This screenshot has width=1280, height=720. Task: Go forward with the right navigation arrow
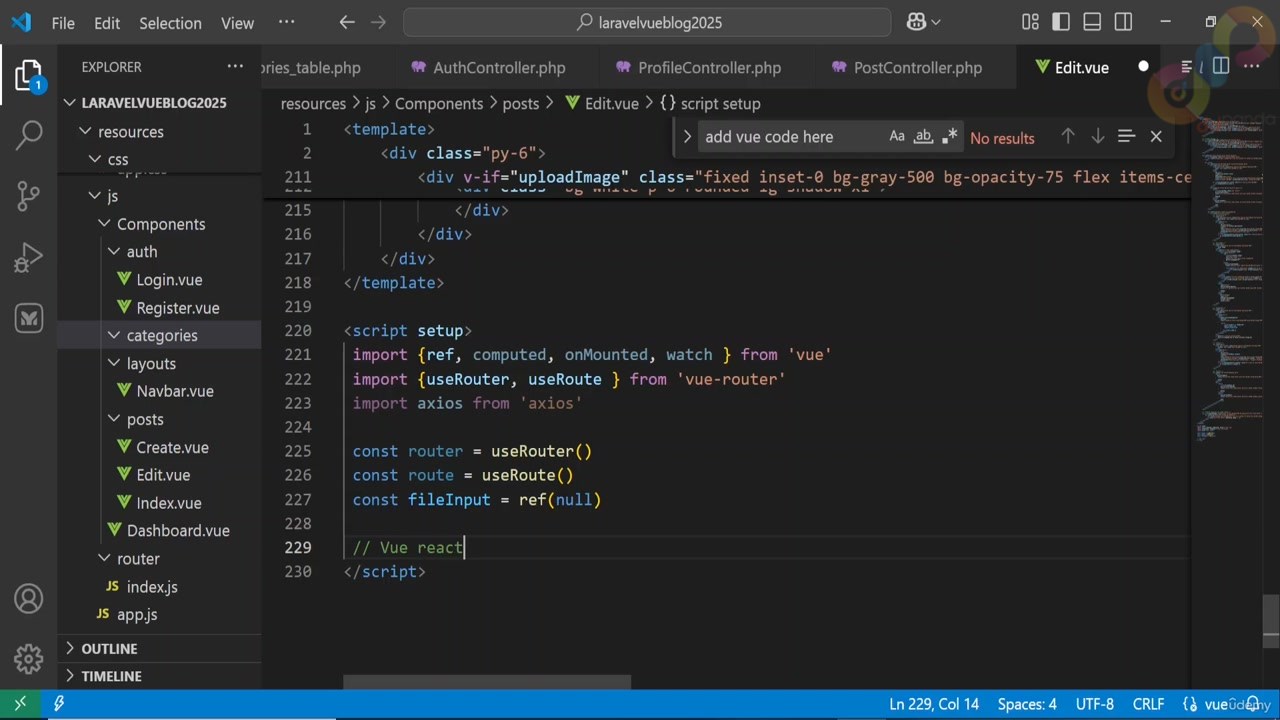[x=378, y=22]
